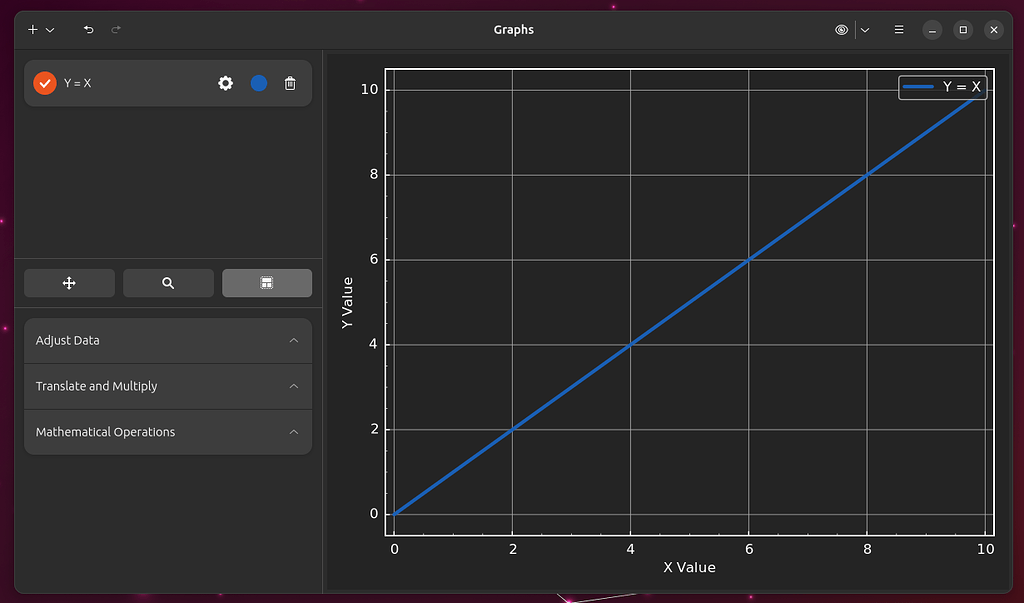Select the Y = X item name in sidebar
The height and width of the screenshot is (603, 1024).
pos(78,83)
